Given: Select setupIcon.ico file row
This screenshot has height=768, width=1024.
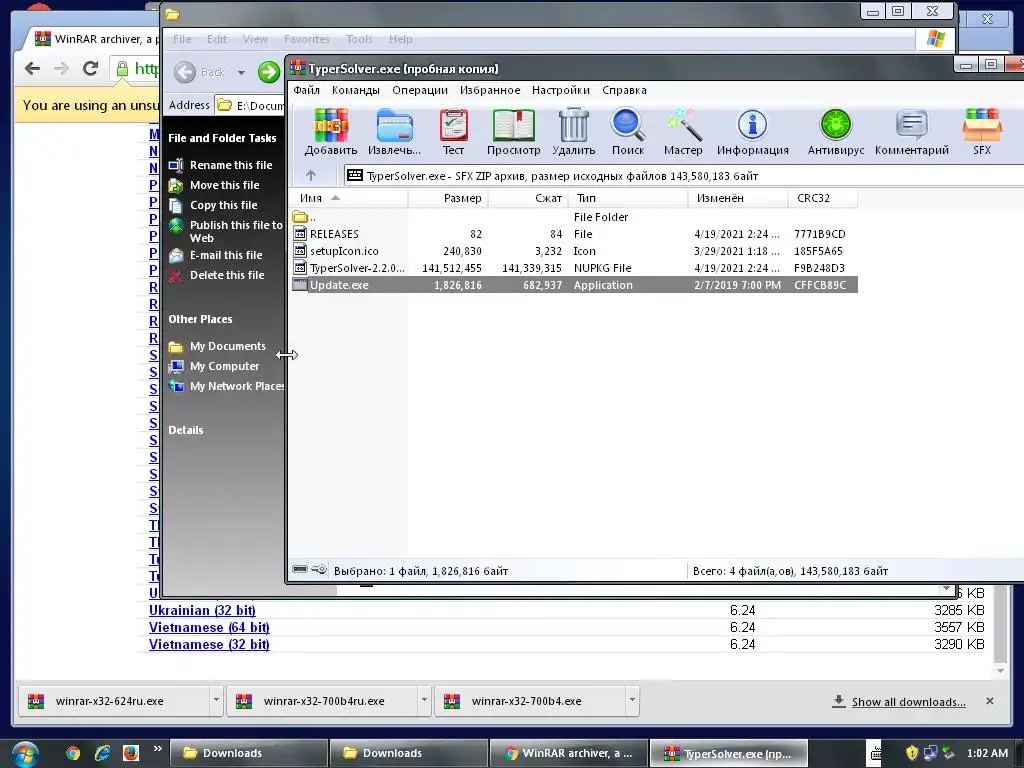Looking at the screenshot, I should click(574, 251).
